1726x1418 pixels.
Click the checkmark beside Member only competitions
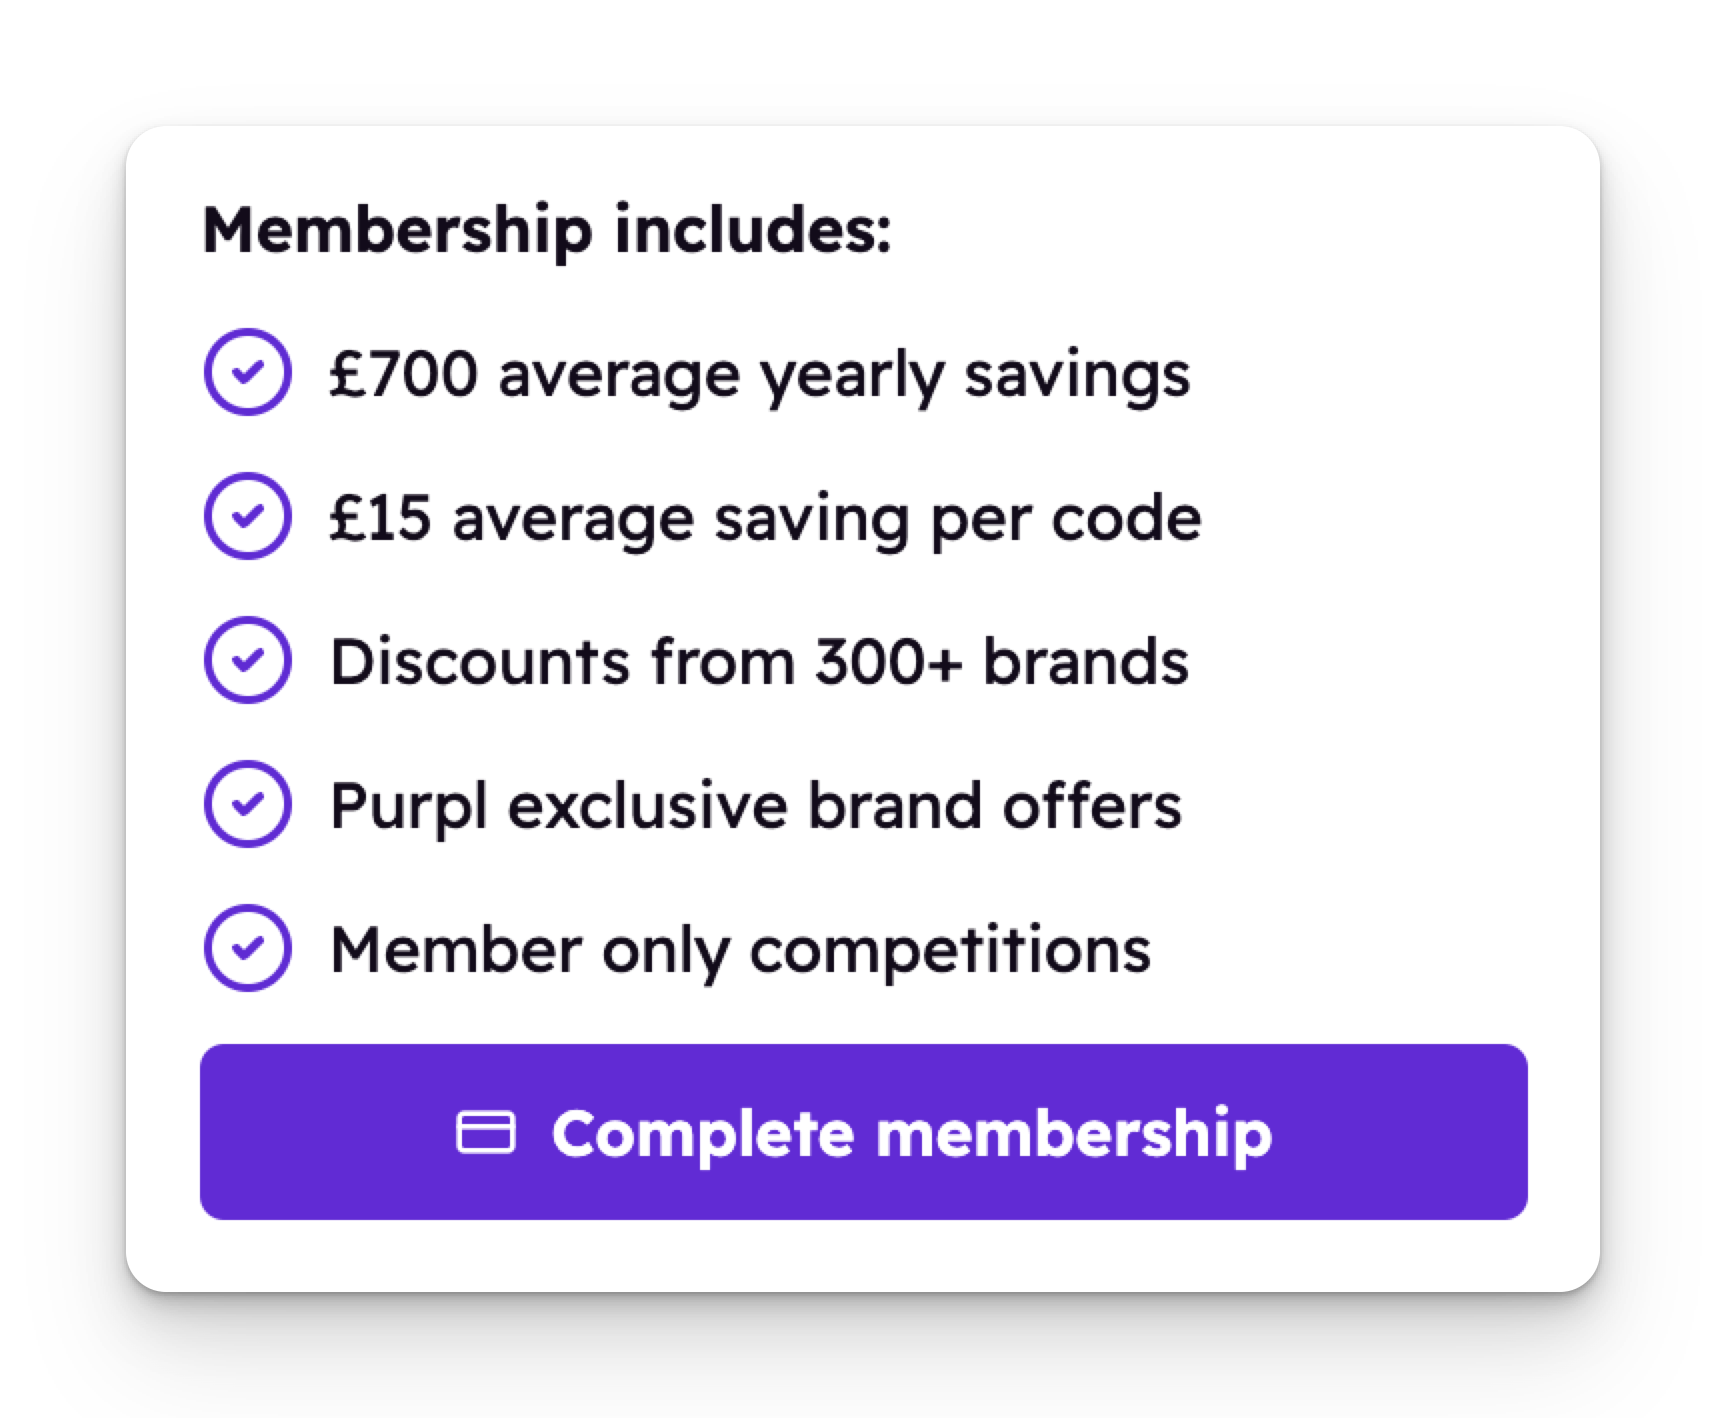(x=248, y=948)
